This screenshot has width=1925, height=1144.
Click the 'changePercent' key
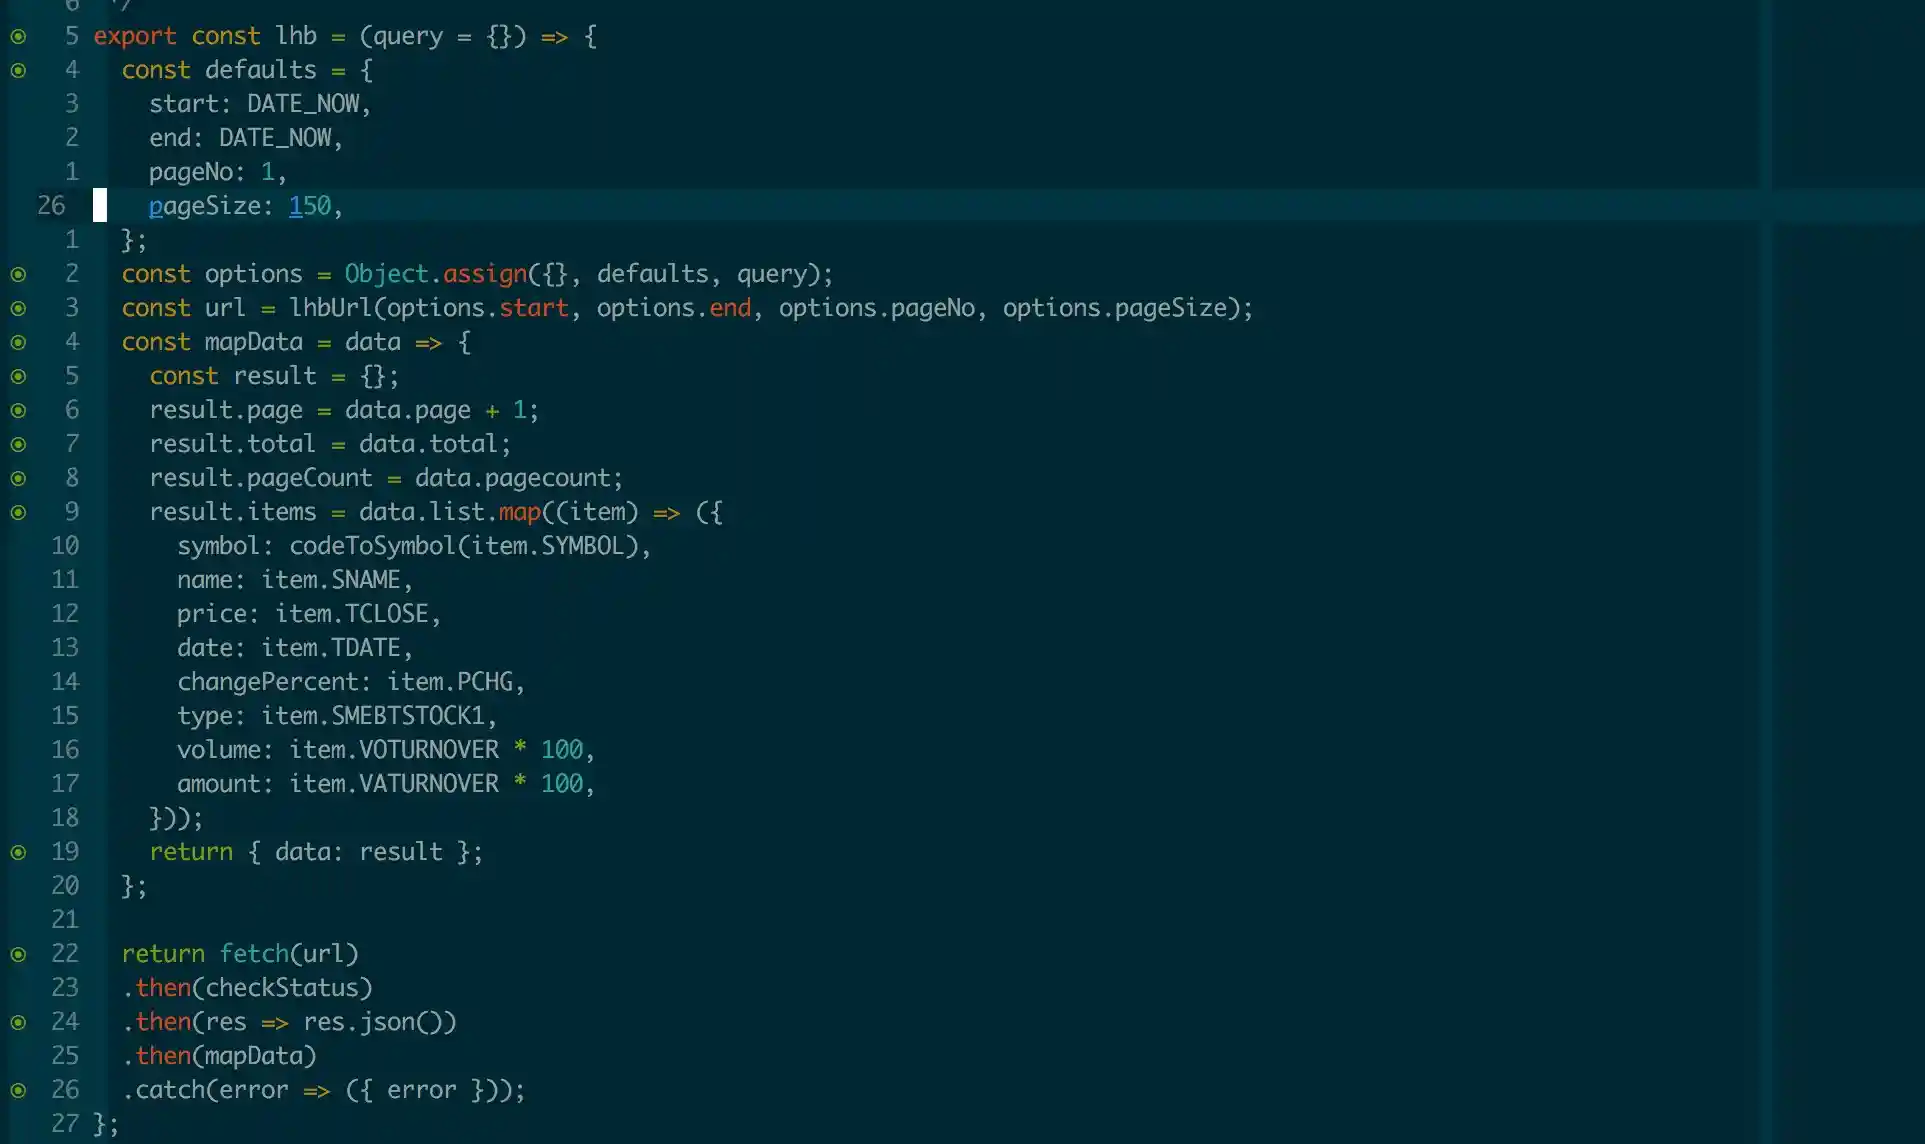point(268,682)
